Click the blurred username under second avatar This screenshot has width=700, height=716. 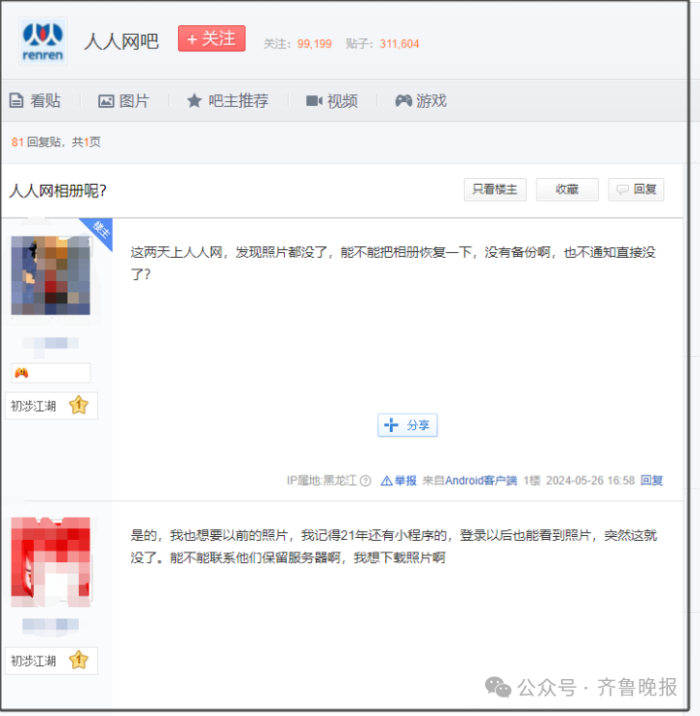click(50, 624)
